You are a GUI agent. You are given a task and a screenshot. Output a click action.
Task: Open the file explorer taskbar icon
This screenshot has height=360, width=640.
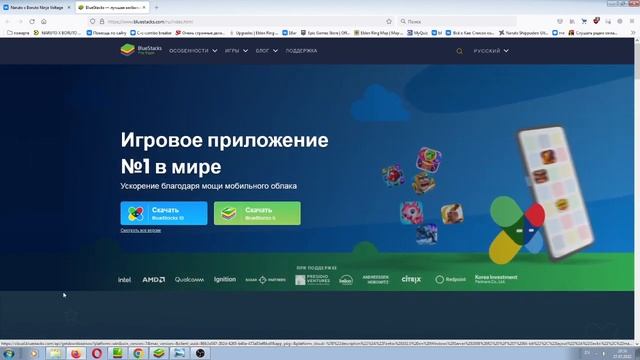[55, 353]
